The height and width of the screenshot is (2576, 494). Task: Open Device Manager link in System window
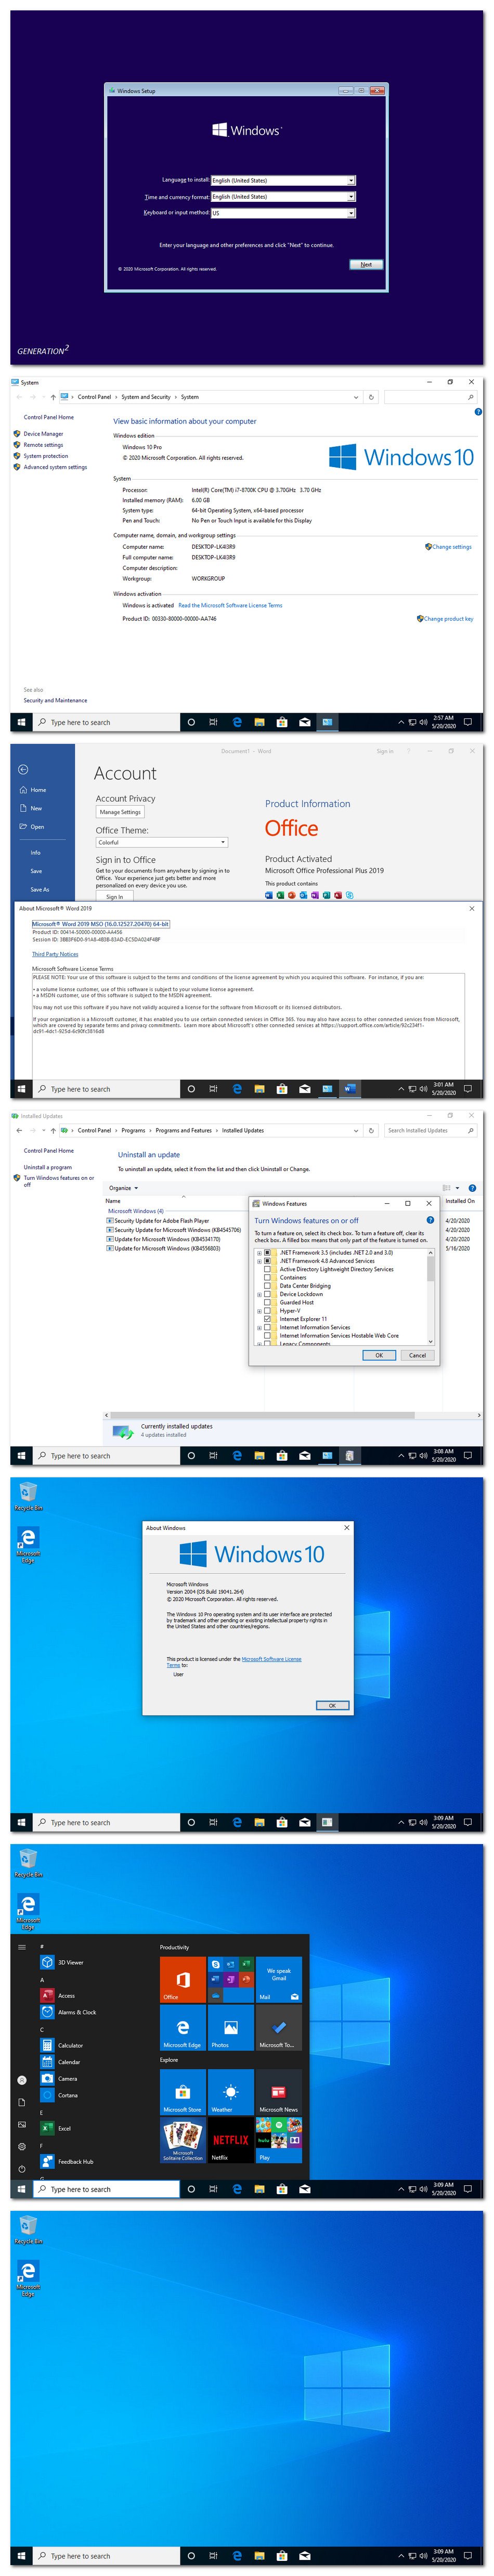point(43,434)
